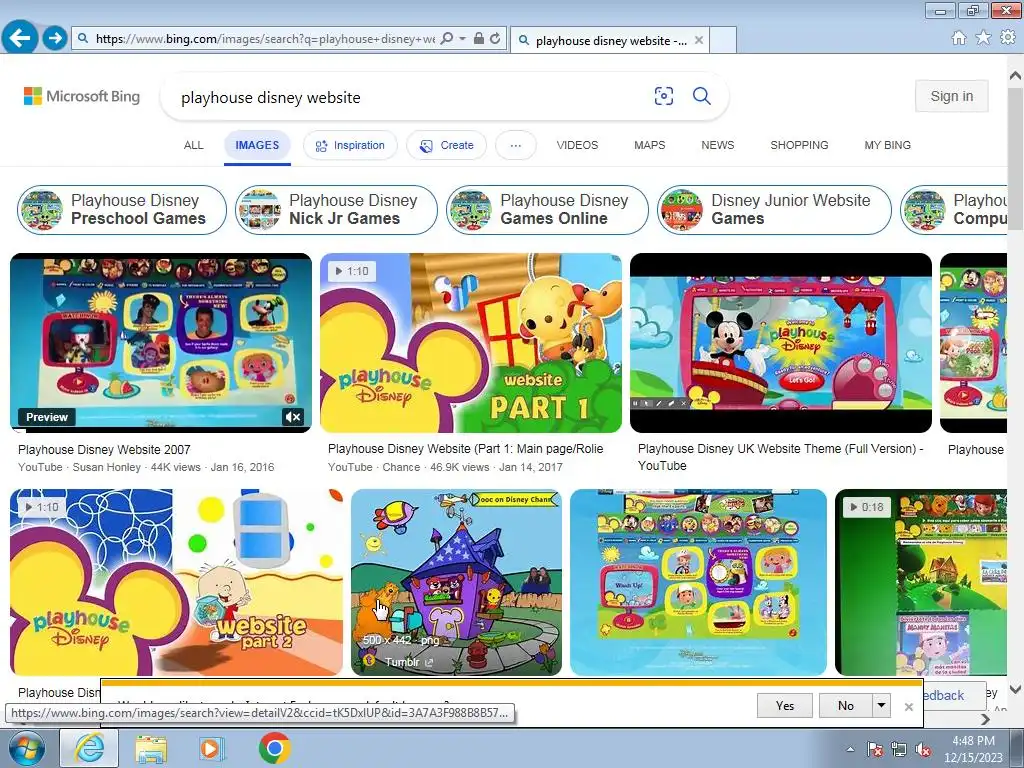
Task: Open the 0:18 green video thumbnail
Action: tap(921, 583)
